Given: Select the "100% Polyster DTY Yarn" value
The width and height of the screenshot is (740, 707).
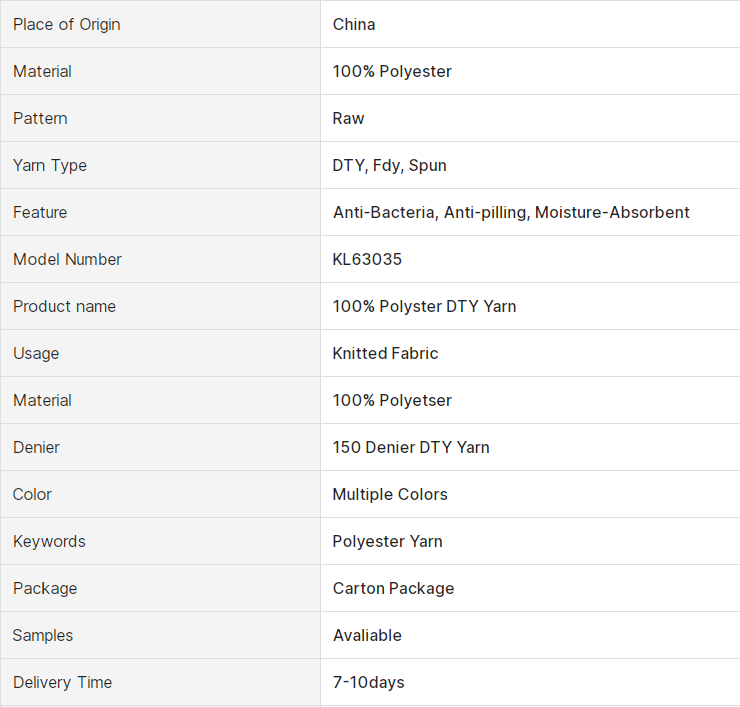Looking at the screenshot, I should pyautogui.click(x=425, y=306).
